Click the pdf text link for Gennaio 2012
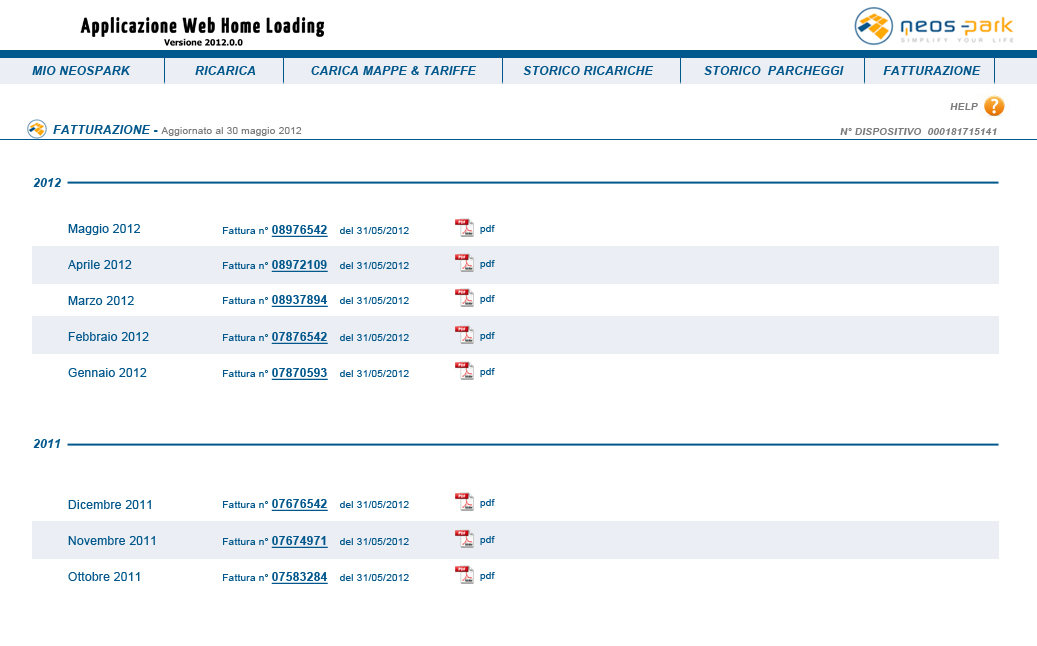 pyautogui.click(x=487, y=372)
